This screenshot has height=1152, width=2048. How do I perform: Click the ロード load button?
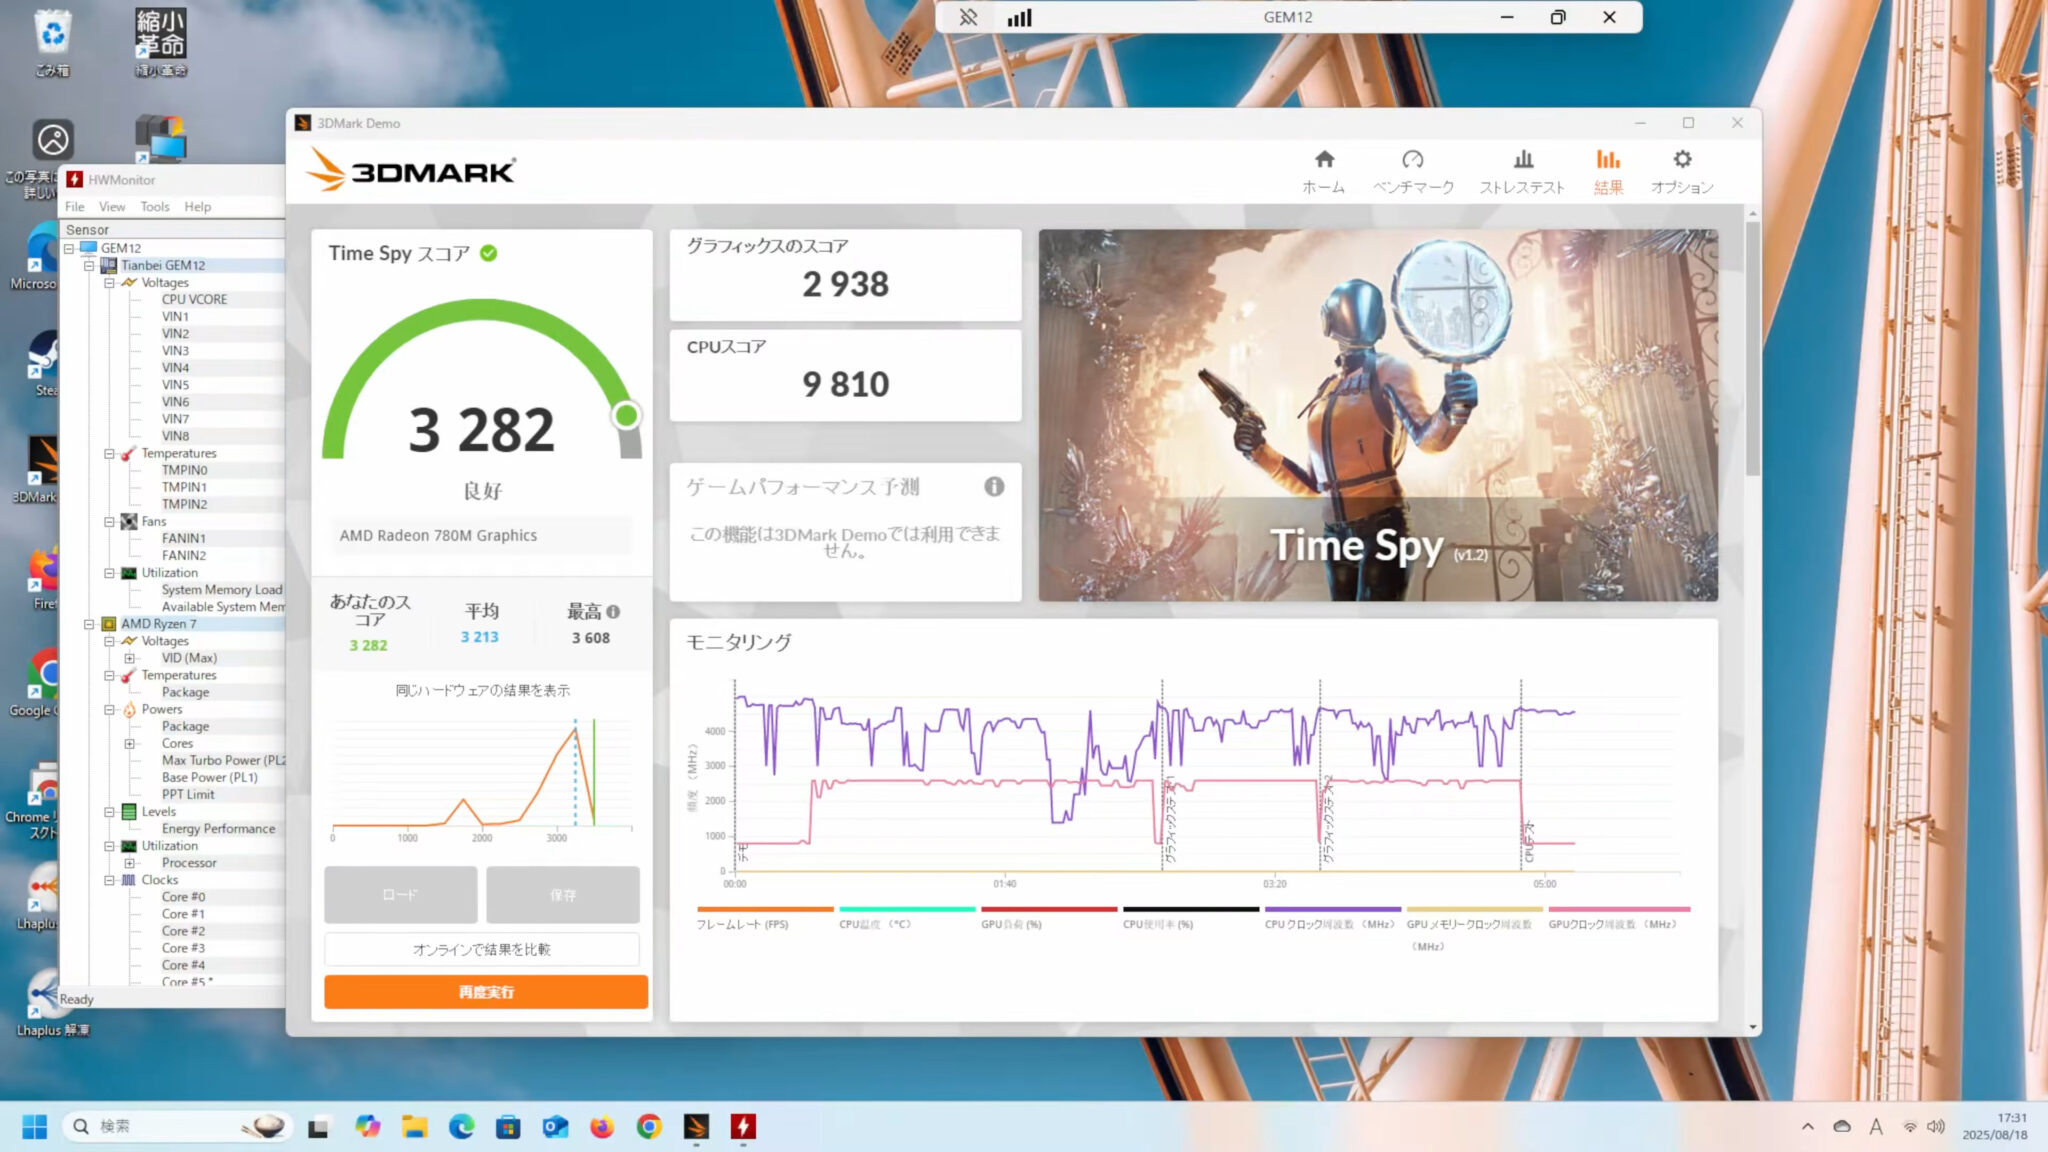pyautogui.click(x=400, y=894)
